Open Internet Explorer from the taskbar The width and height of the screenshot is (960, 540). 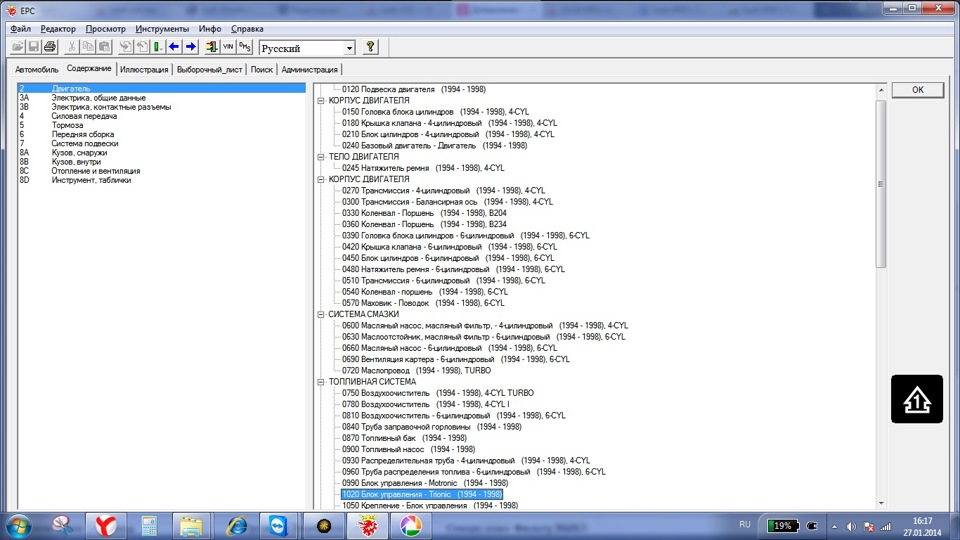236,526
